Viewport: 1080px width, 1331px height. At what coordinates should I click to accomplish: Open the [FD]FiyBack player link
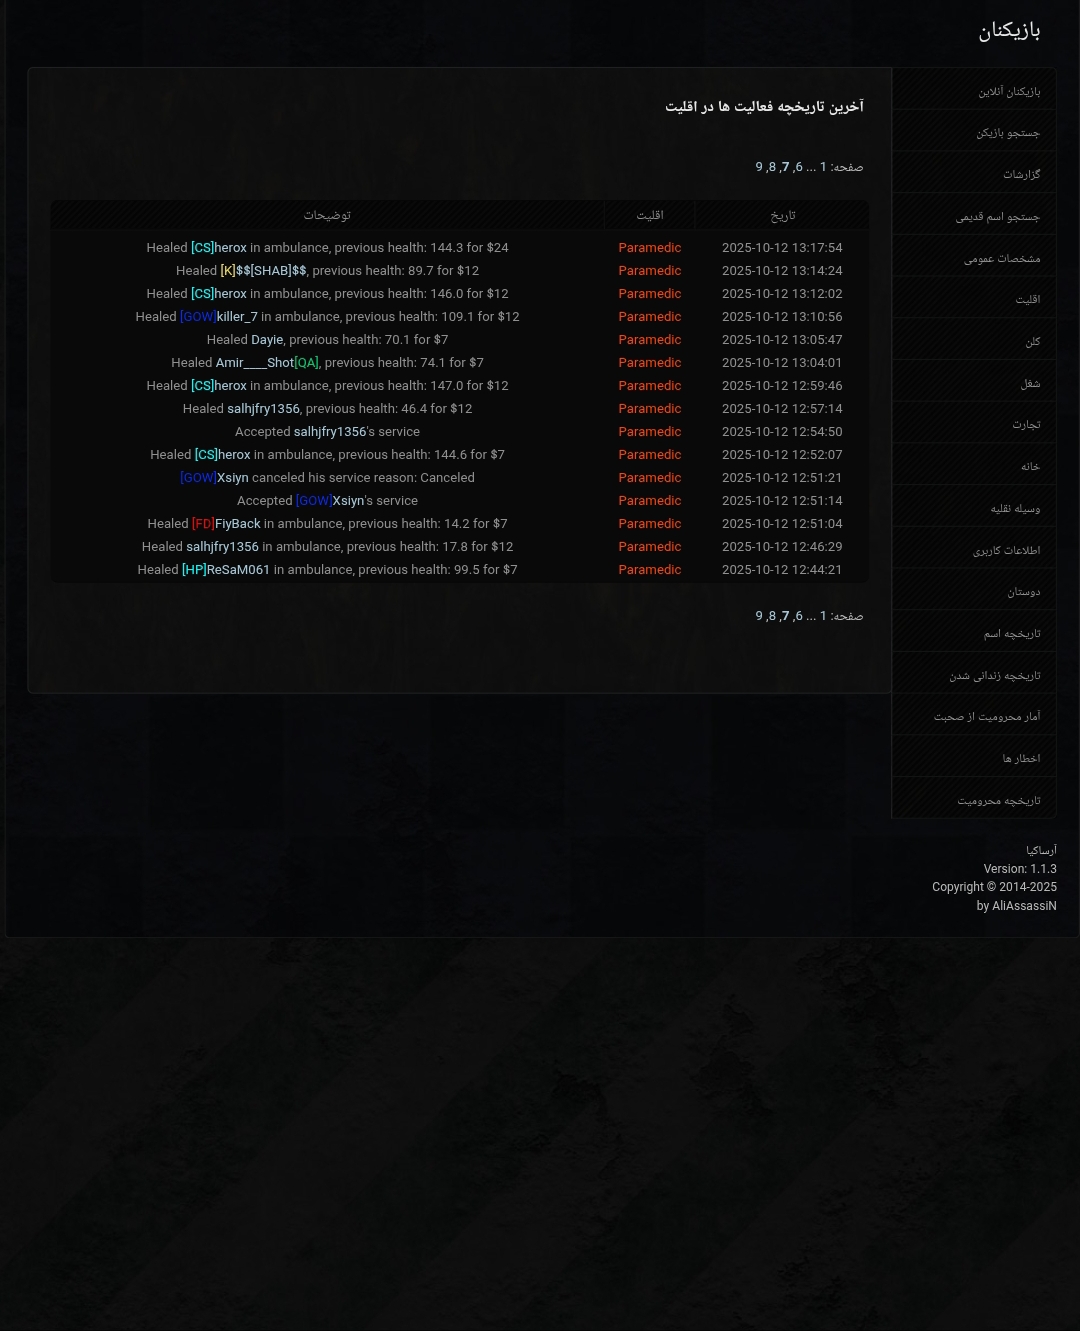coord(226,524)
